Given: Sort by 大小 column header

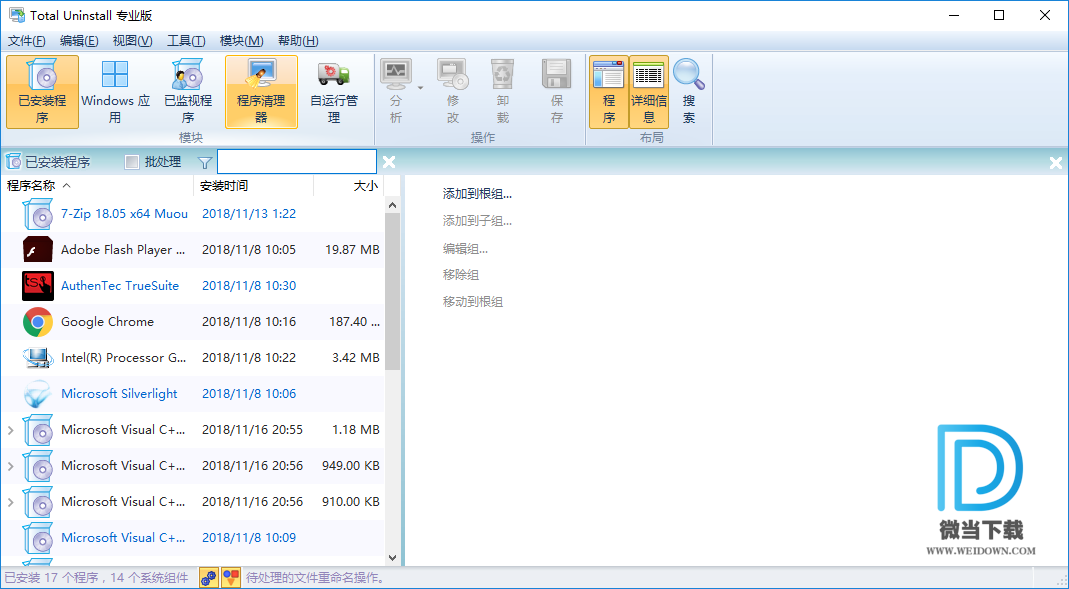Looking at the screenshot, I should tap(349, 185).
